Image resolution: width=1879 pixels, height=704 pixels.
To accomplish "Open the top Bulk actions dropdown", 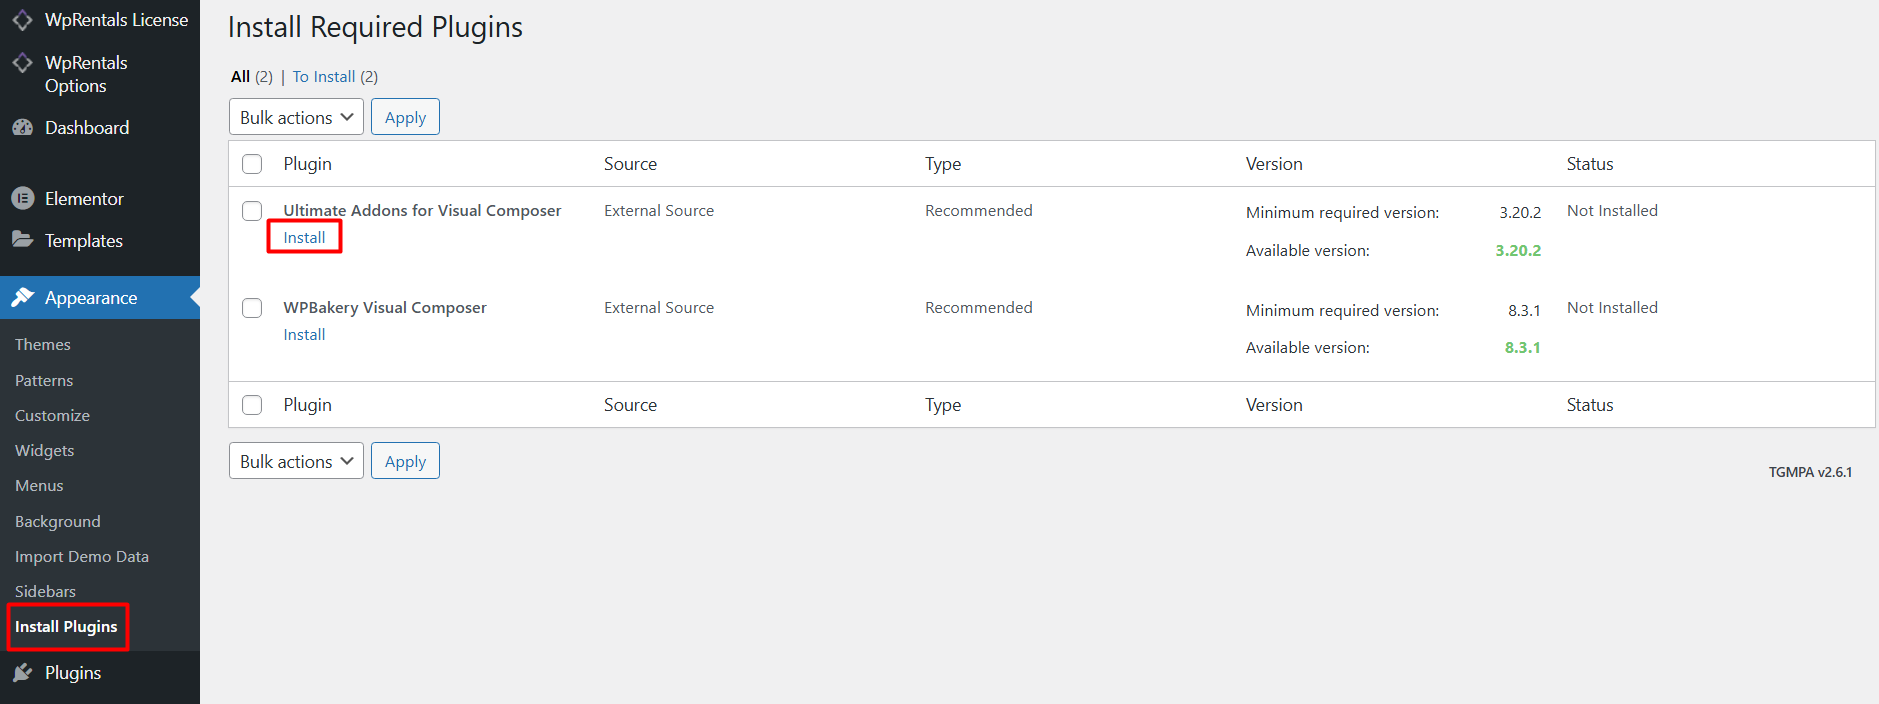I will pyautogui.click(x=296, y=117).
